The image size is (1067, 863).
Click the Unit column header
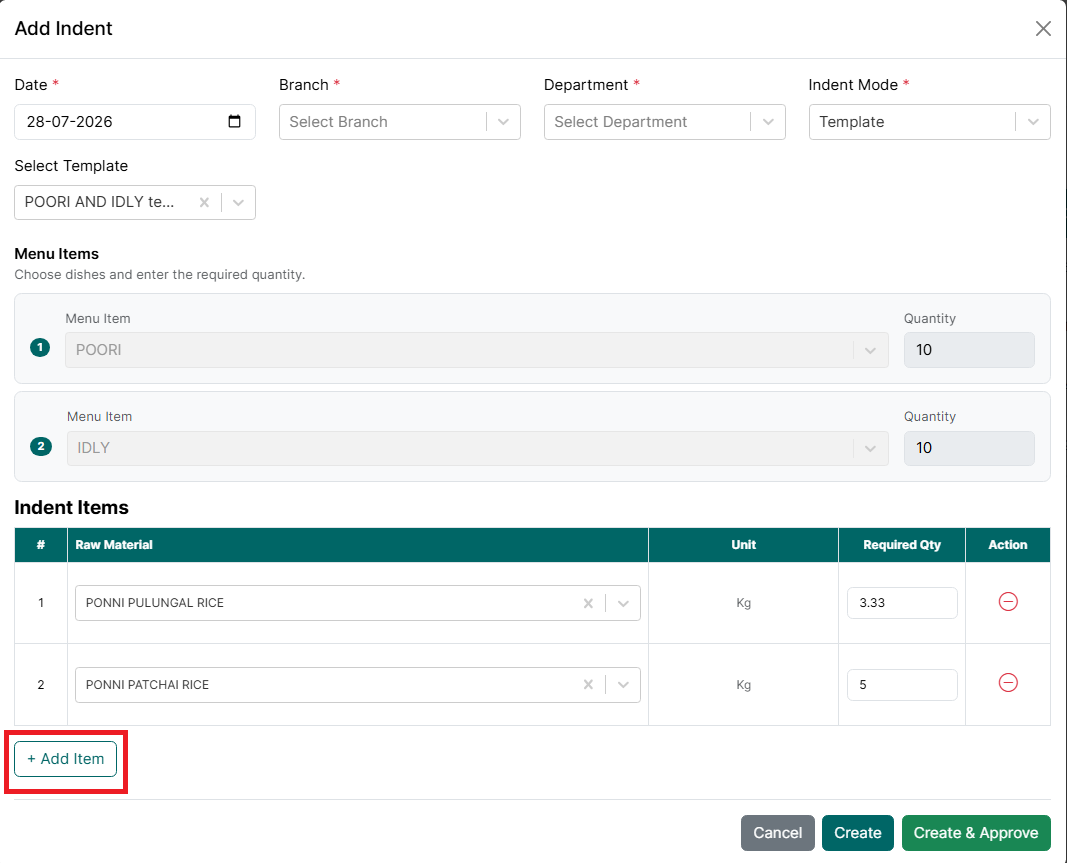(x=743, y=544)
